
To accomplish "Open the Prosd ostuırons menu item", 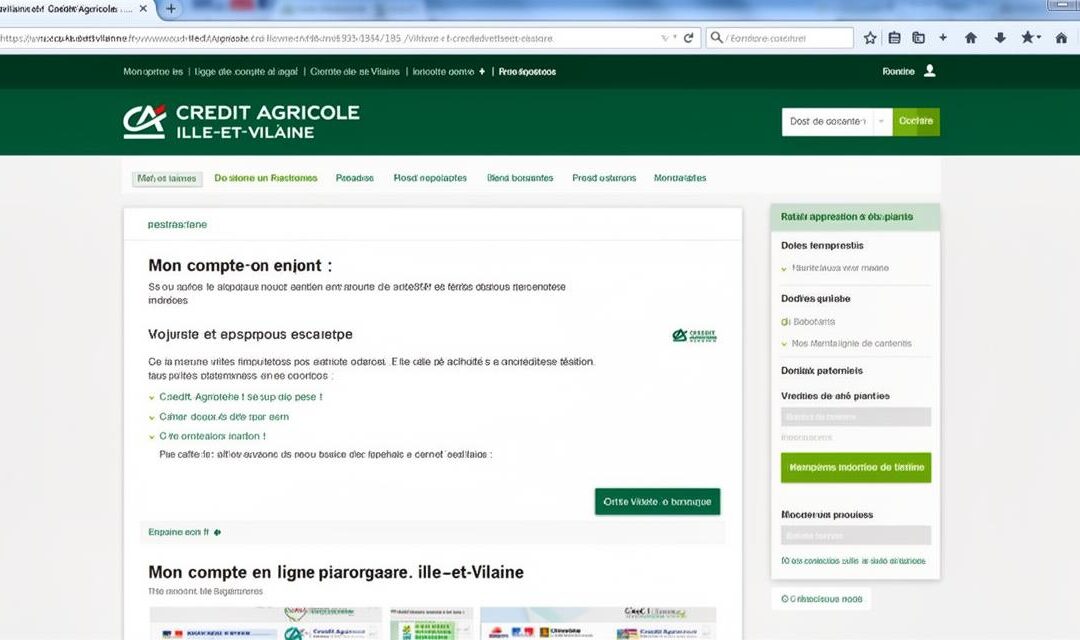I will point(604,178).
